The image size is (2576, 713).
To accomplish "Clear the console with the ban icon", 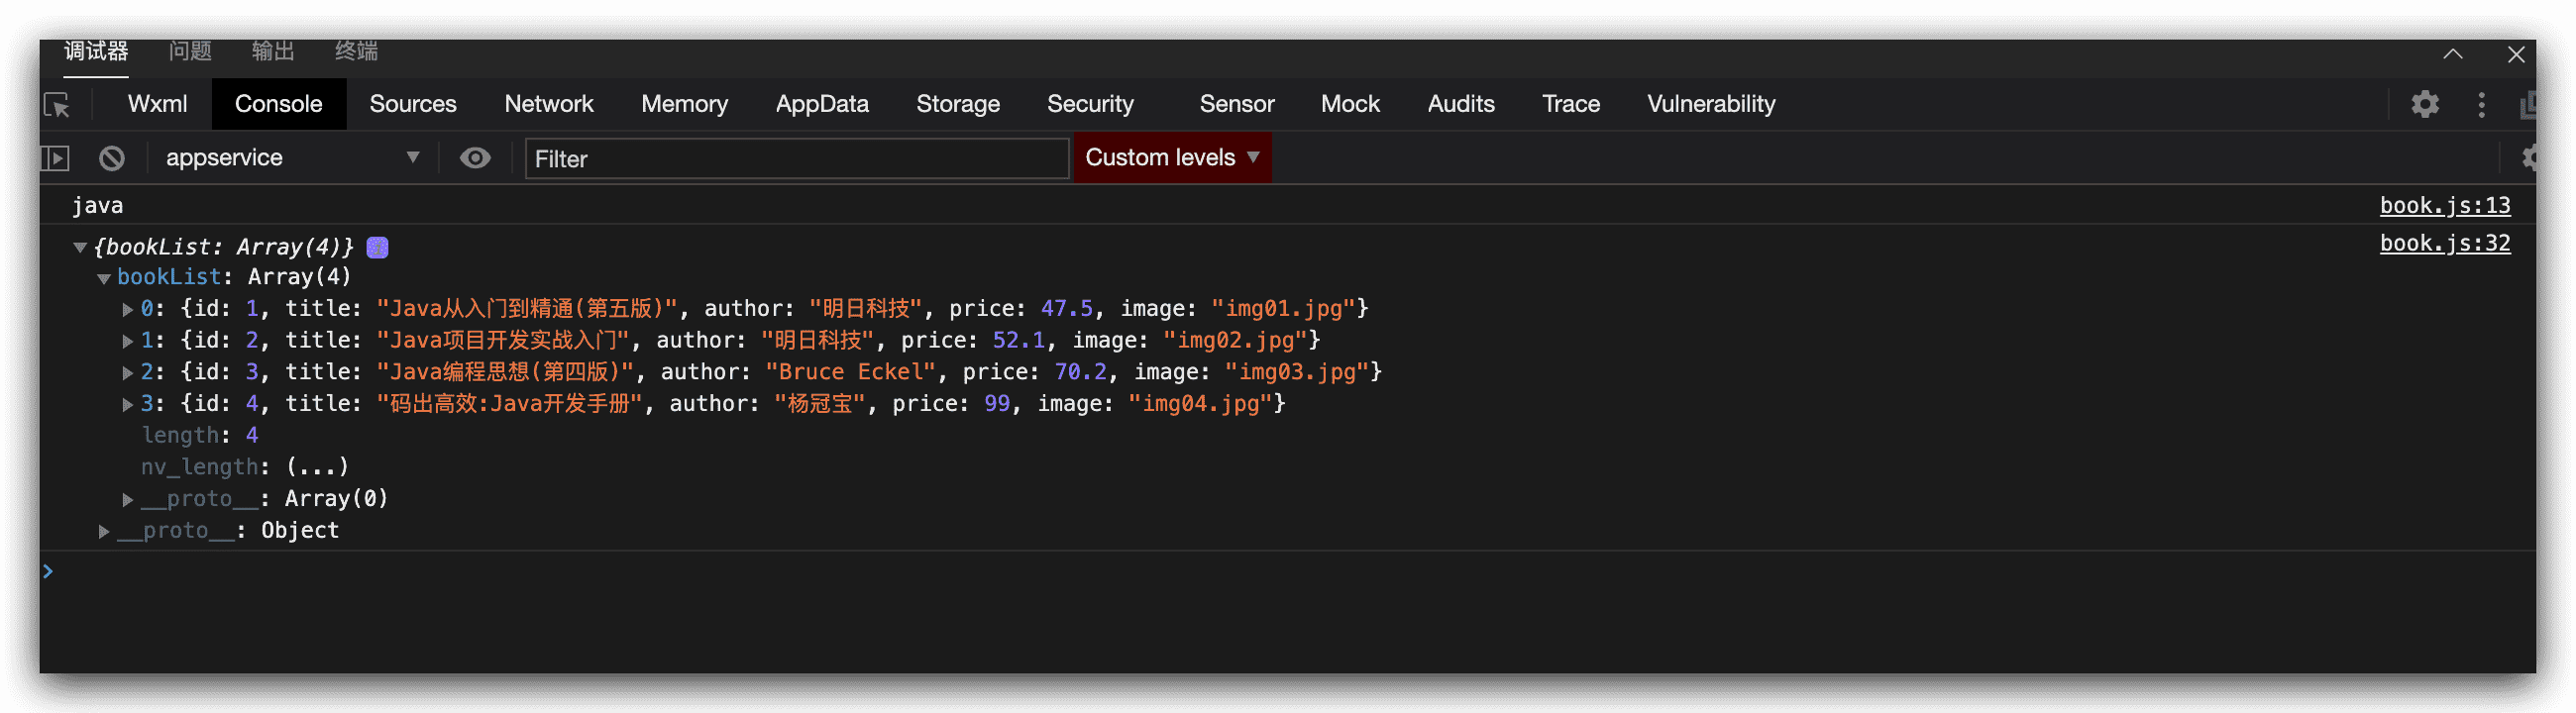I will pyautogui.click(x=112, y=158).
